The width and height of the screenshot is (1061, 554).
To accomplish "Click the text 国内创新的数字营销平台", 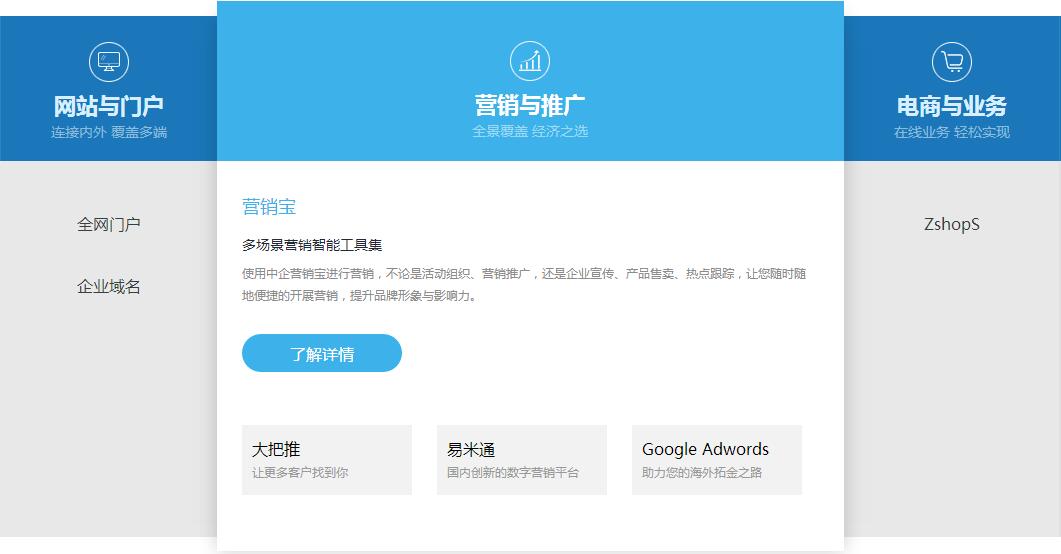I will (513, 472).
